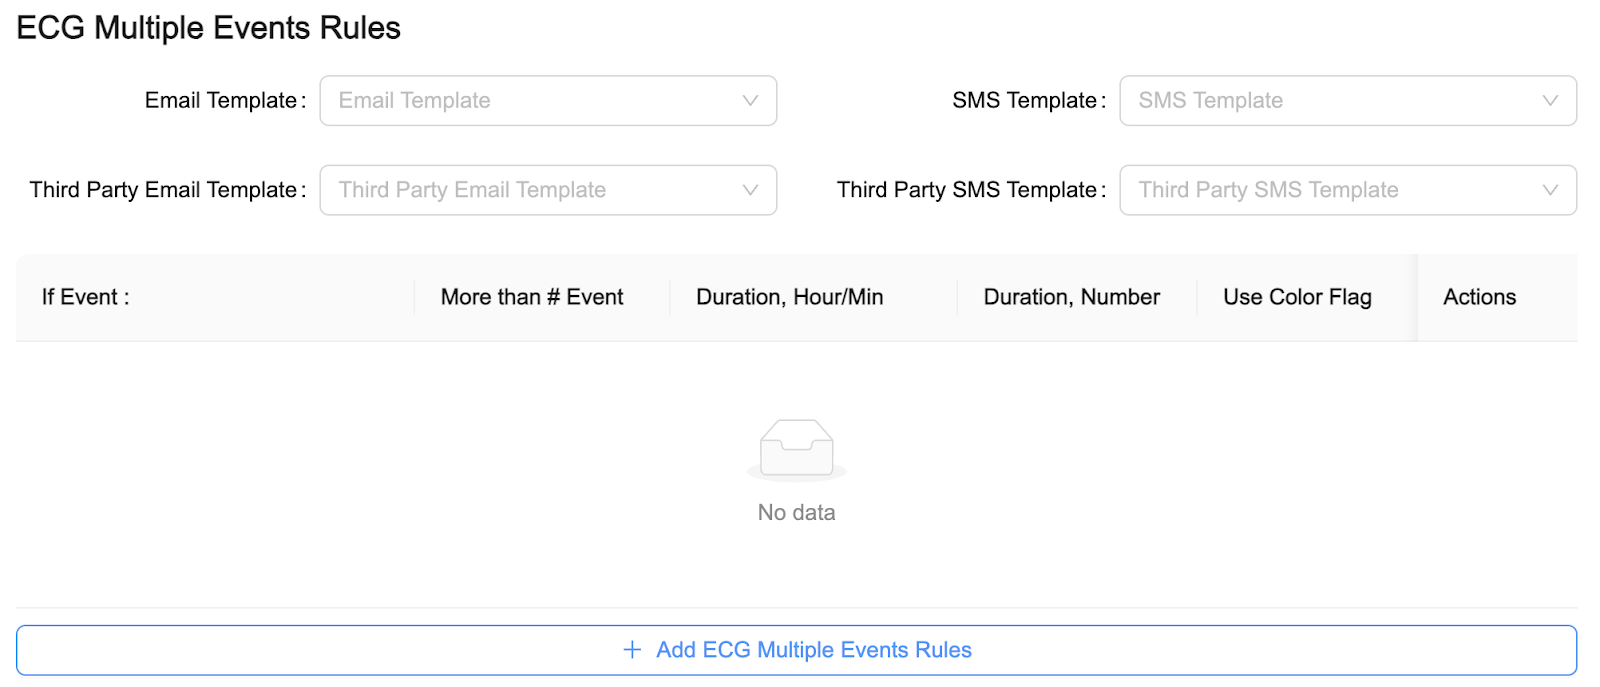The image size is (1600, 687).
Task: Select the If Event column header
Action: [85, 296]
